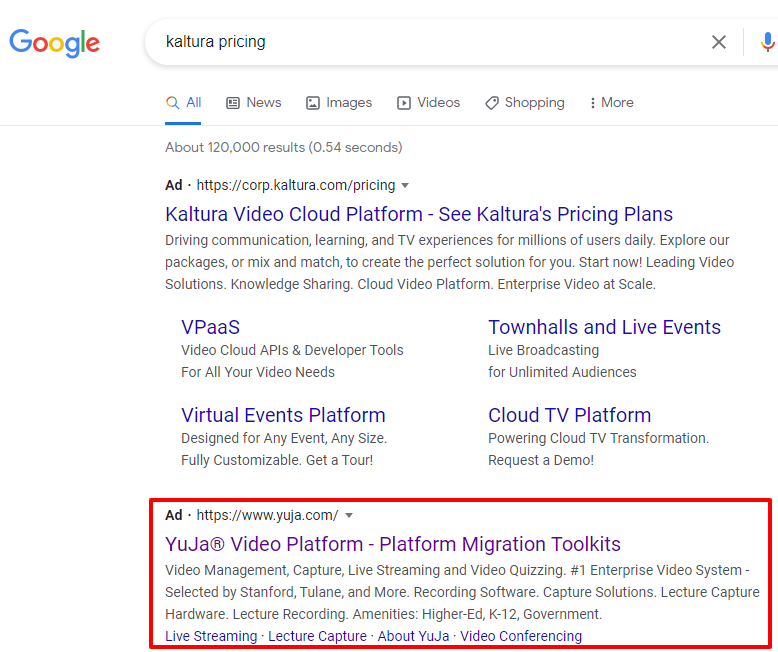The height and width of the screenshot is (652, 778).
Task: Click 'About 120,000 results' stats text
Action: pyautogui.click(x=284, y=147)
